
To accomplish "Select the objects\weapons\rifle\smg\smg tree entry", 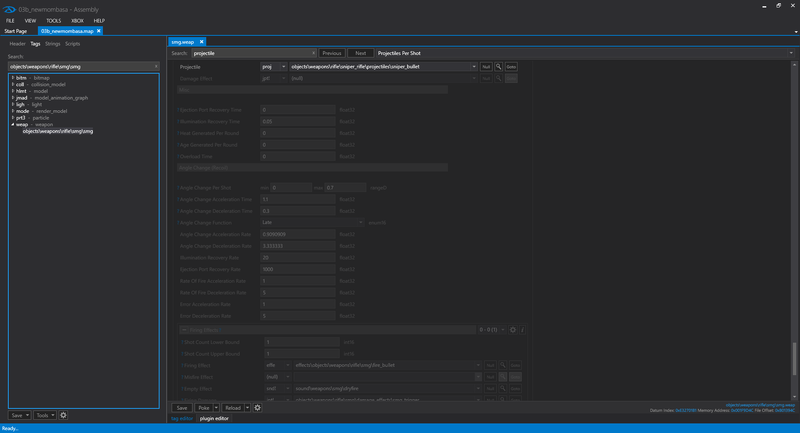I will point(58,131).
